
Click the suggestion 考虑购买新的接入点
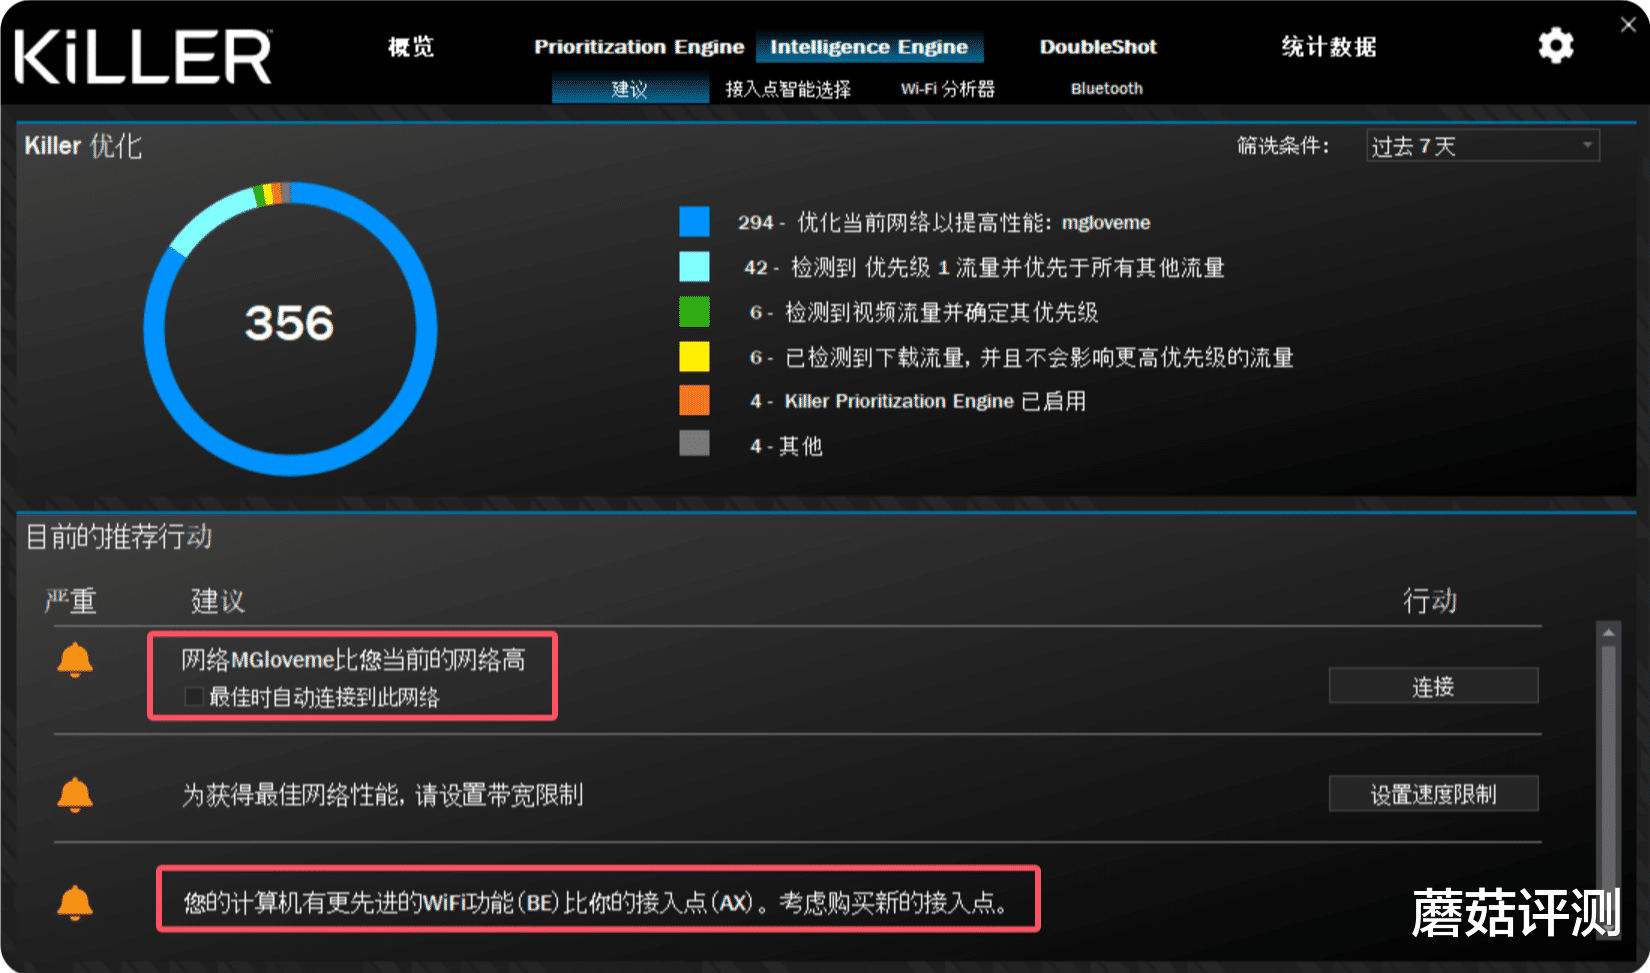point(596,903)
